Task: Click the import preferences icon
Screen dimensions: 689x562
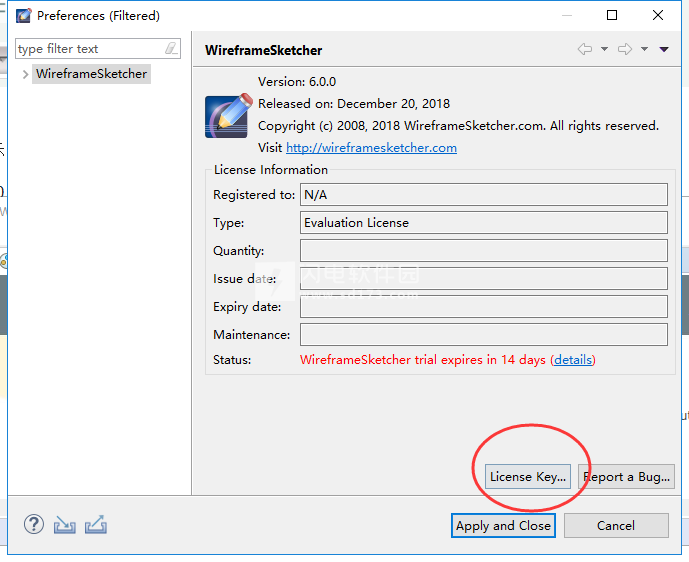Action: [65, 525]
